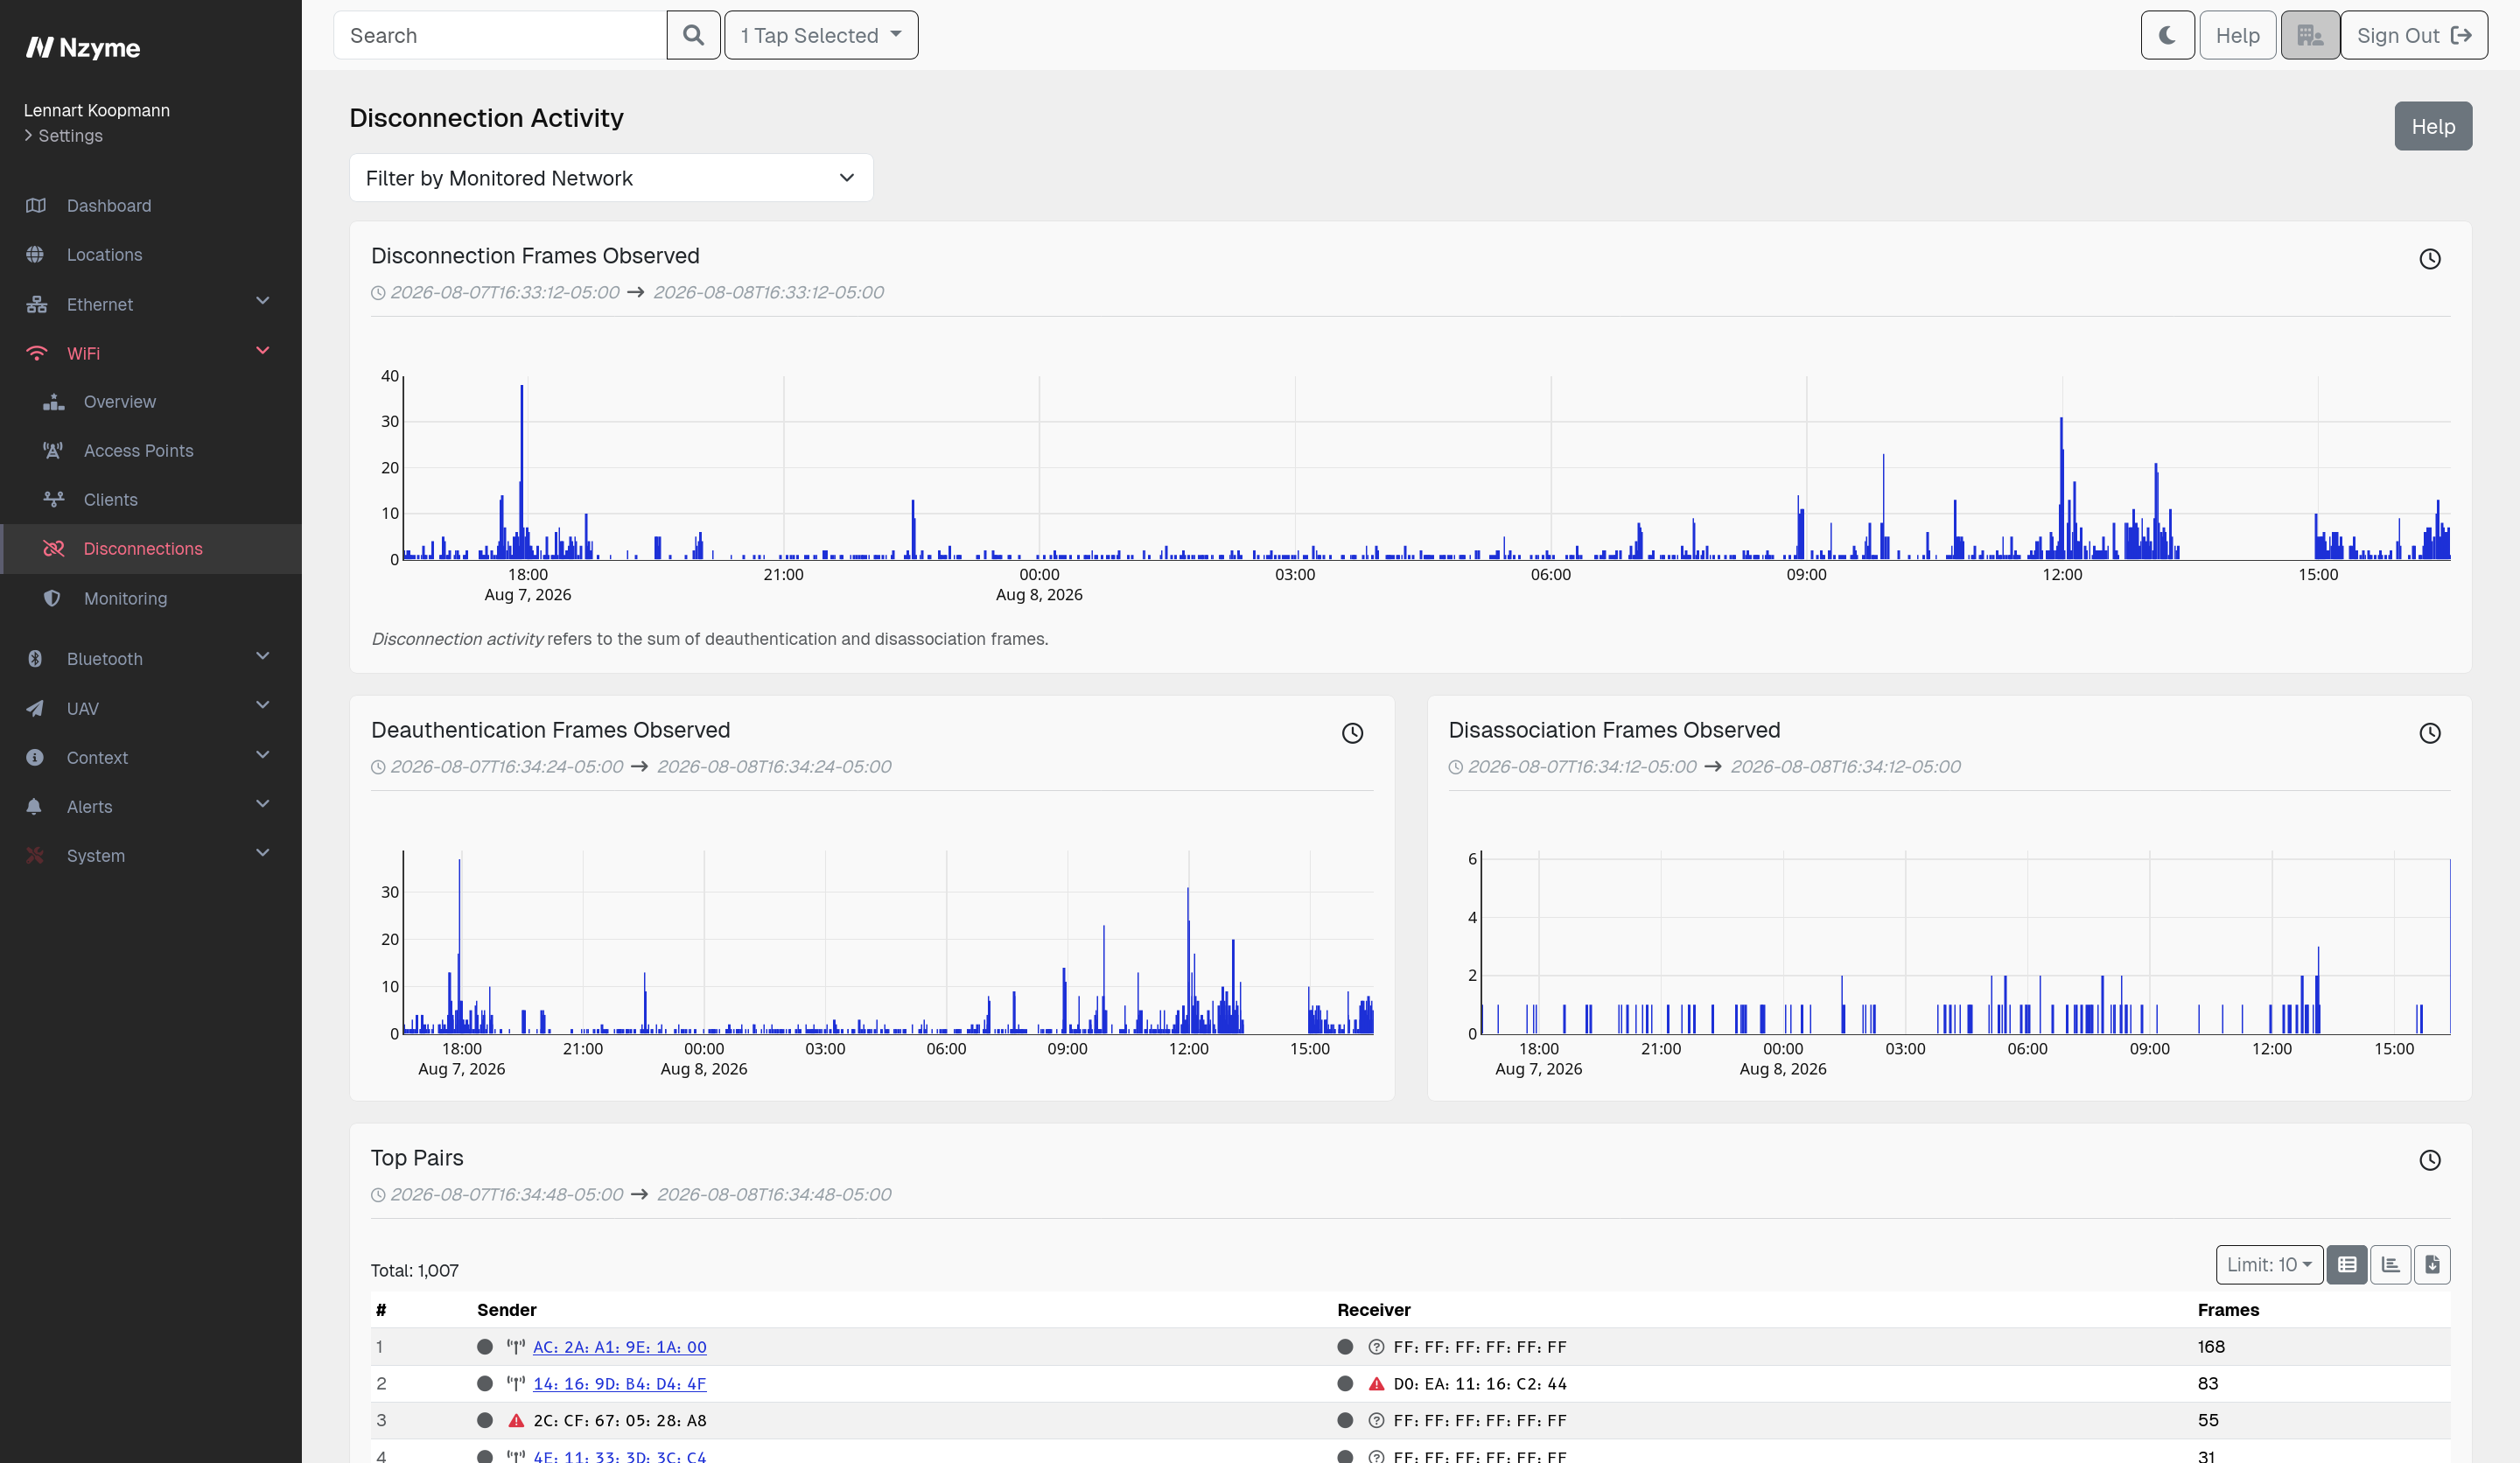Click the gray Help button beside page title
The height and width of the screenshot is (1463, 2520).
[x=2432, y=126]
